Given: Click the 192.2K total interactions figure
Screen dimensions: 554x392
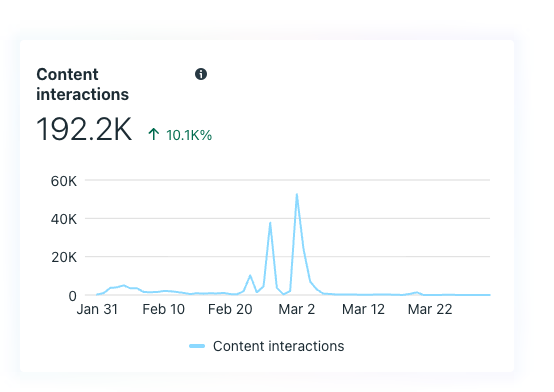Looking at the screenshot, I should click(x=84, y=129).
